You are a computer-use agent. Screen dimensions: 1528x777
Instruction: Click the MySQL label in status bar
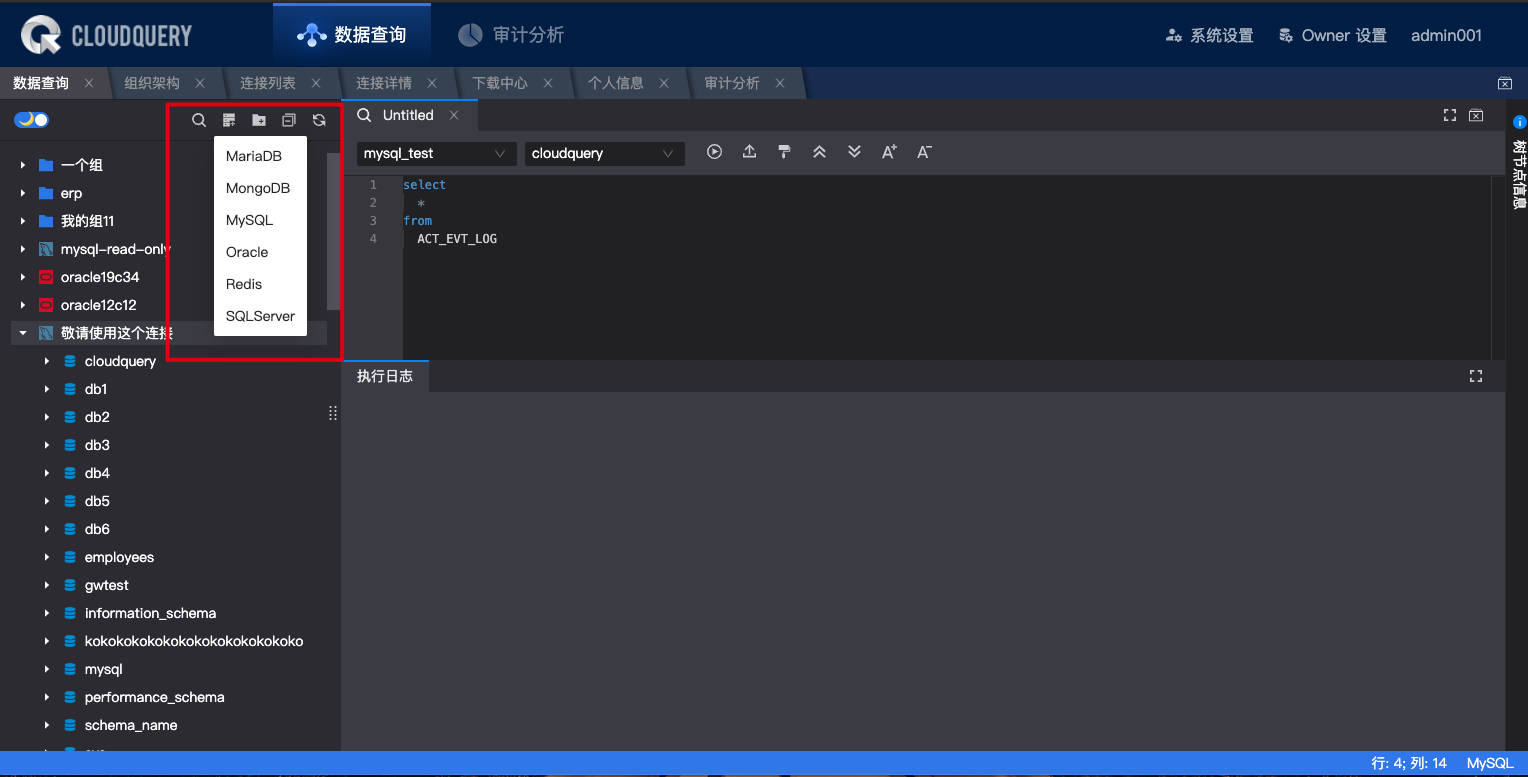pos(1490,763)
